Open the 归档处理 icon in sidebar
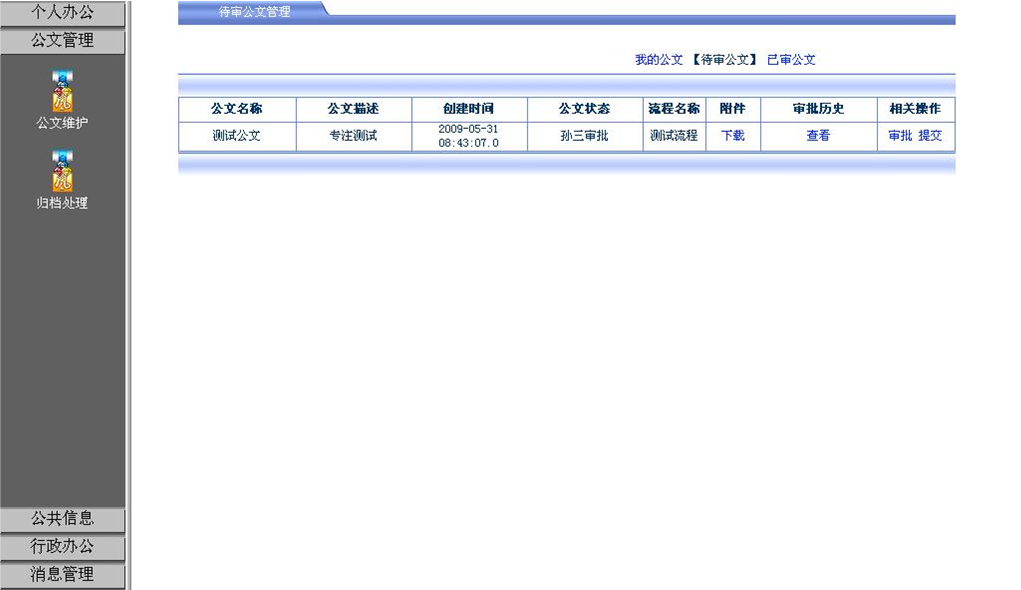Image resolution: width=1021 pixels, height=590 pixels. (63, 171)
